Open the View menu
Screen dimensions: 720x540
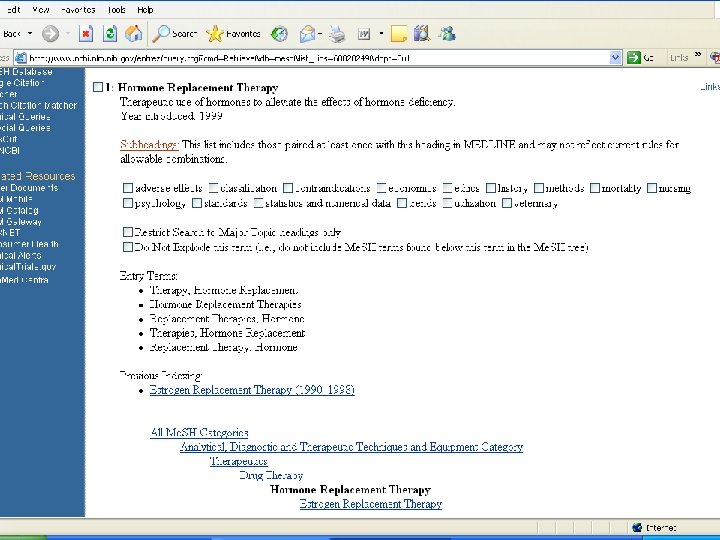pos(40,10)
